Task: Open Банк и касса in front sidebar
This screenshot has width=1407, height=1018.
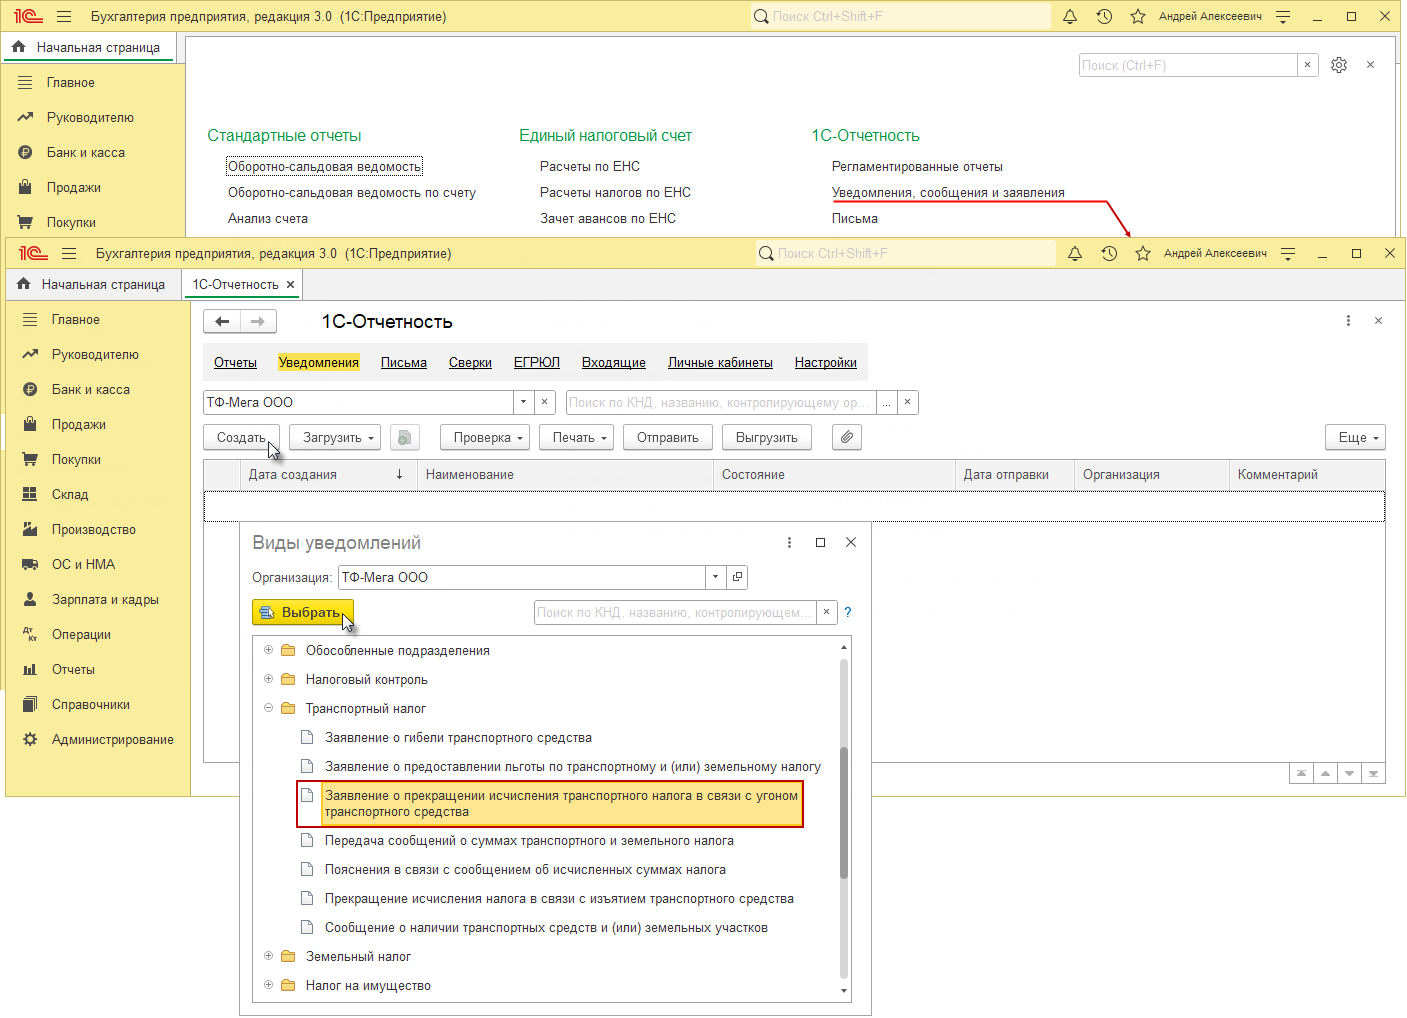Action: click(x=91, y=390)
